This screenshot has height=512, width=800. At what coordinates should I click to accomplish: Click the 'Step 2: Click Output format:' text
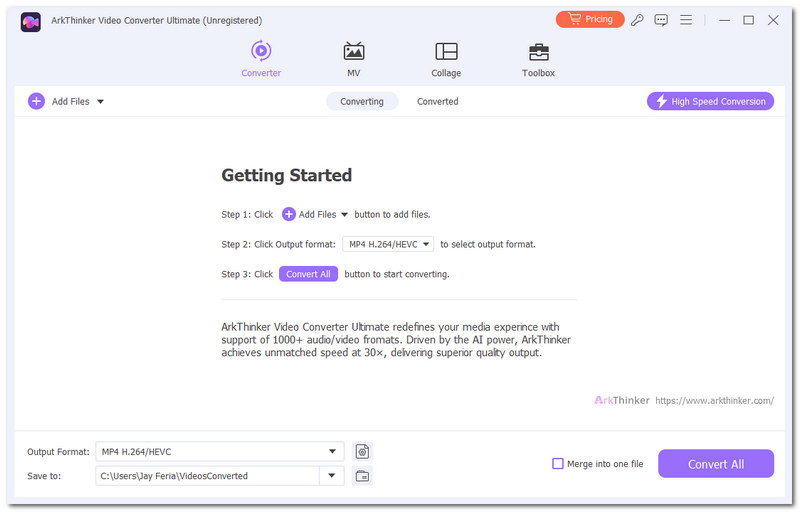point(279,244)
